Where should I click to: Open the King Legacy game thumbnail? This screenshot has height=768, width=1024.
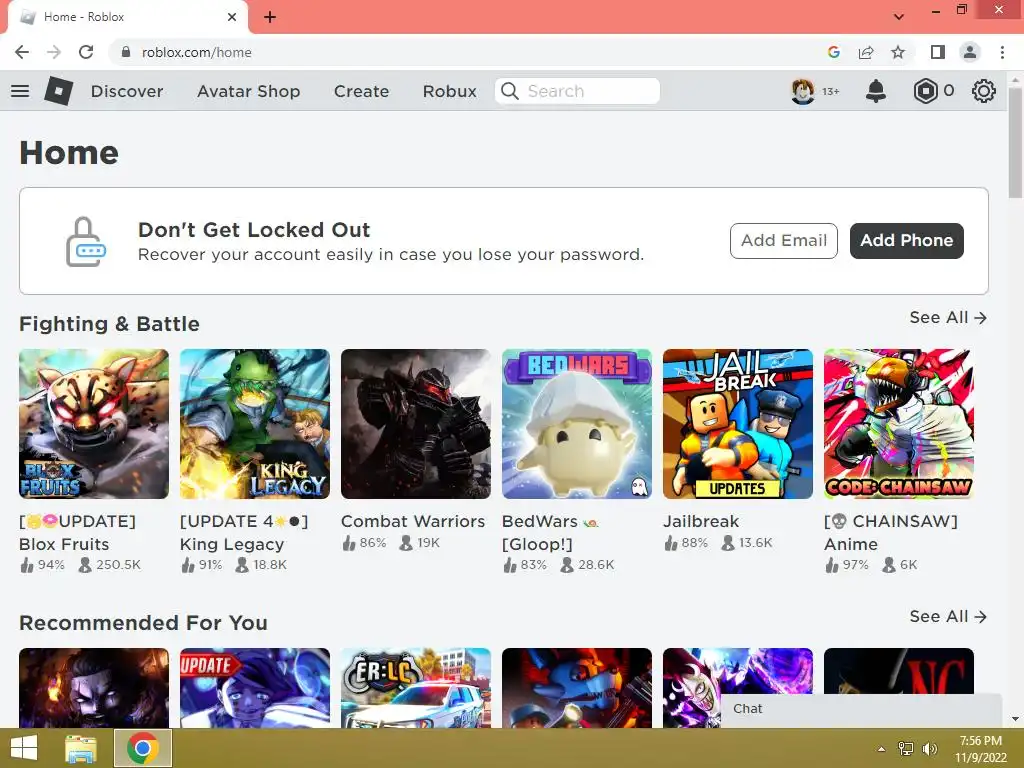(x=255, y=424)
